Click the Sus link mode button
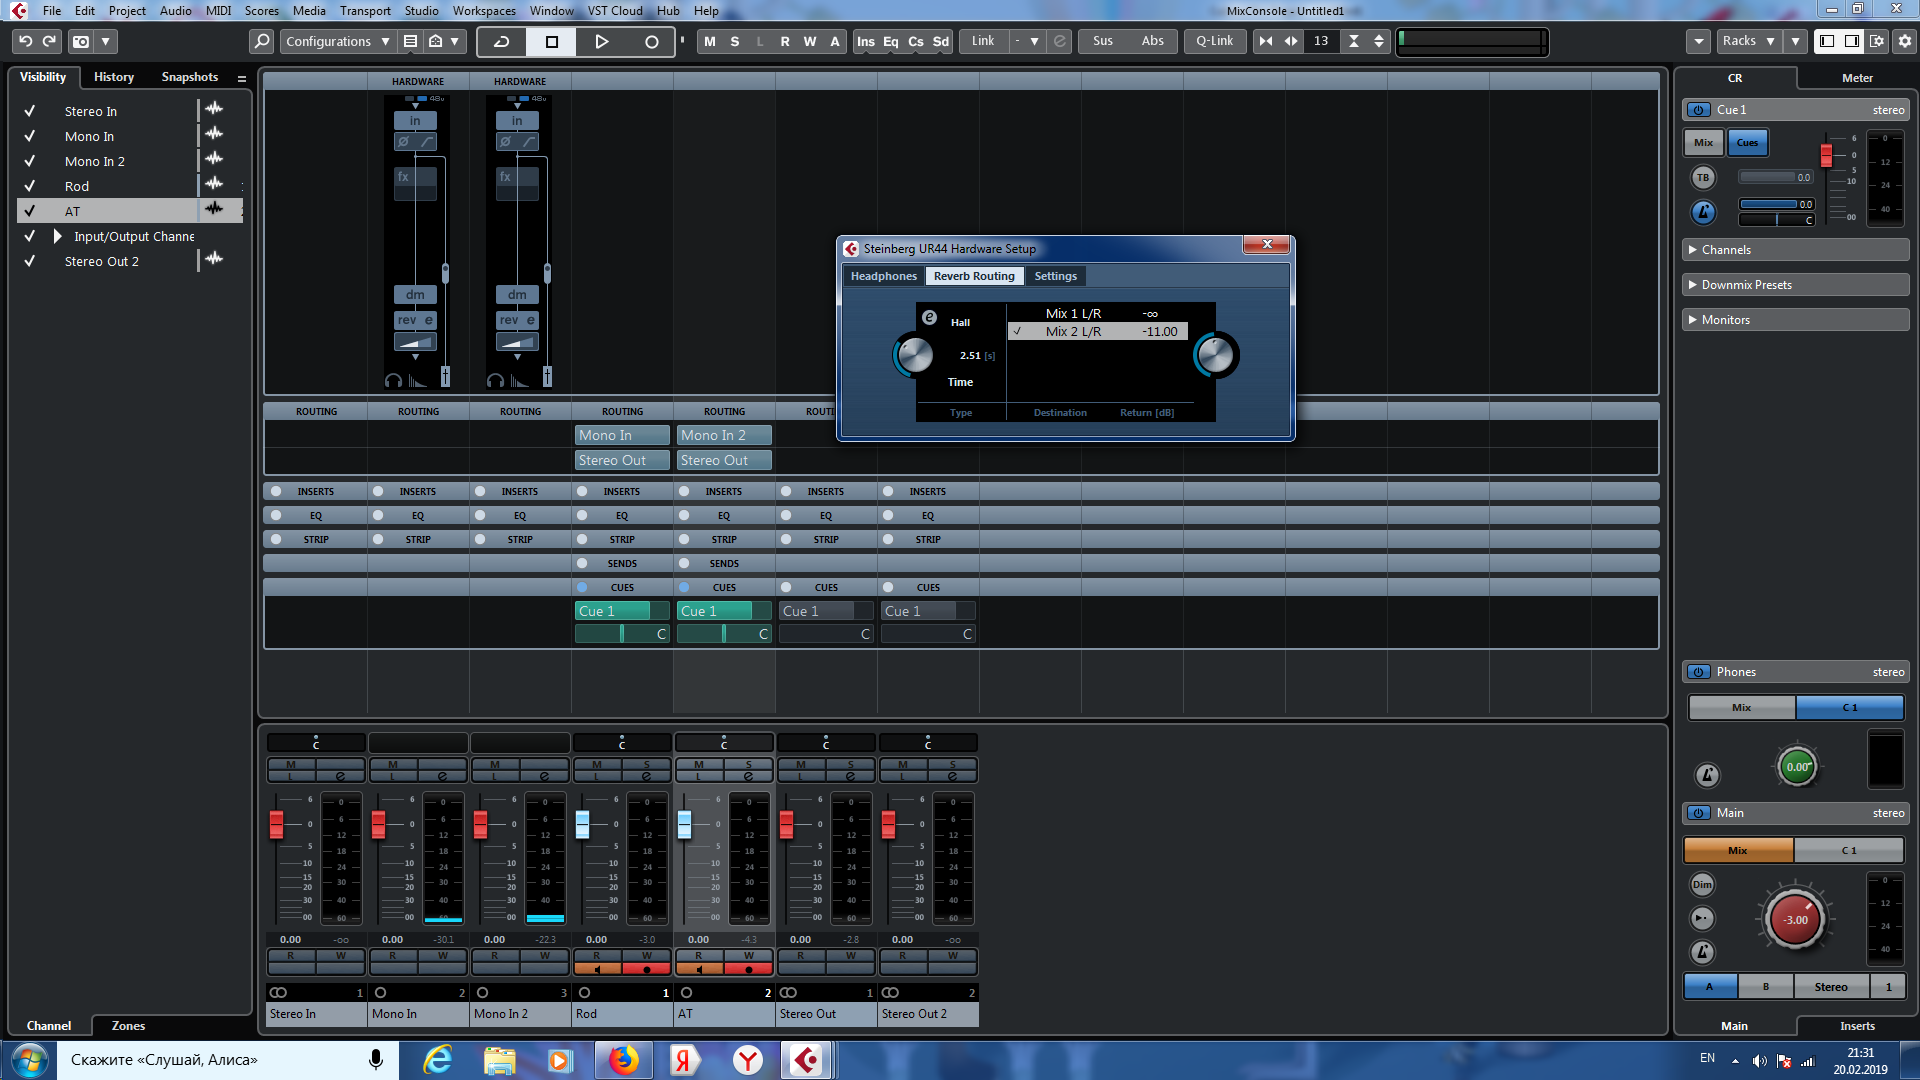The image size is (1920, 1080). tap(1103, 41)
